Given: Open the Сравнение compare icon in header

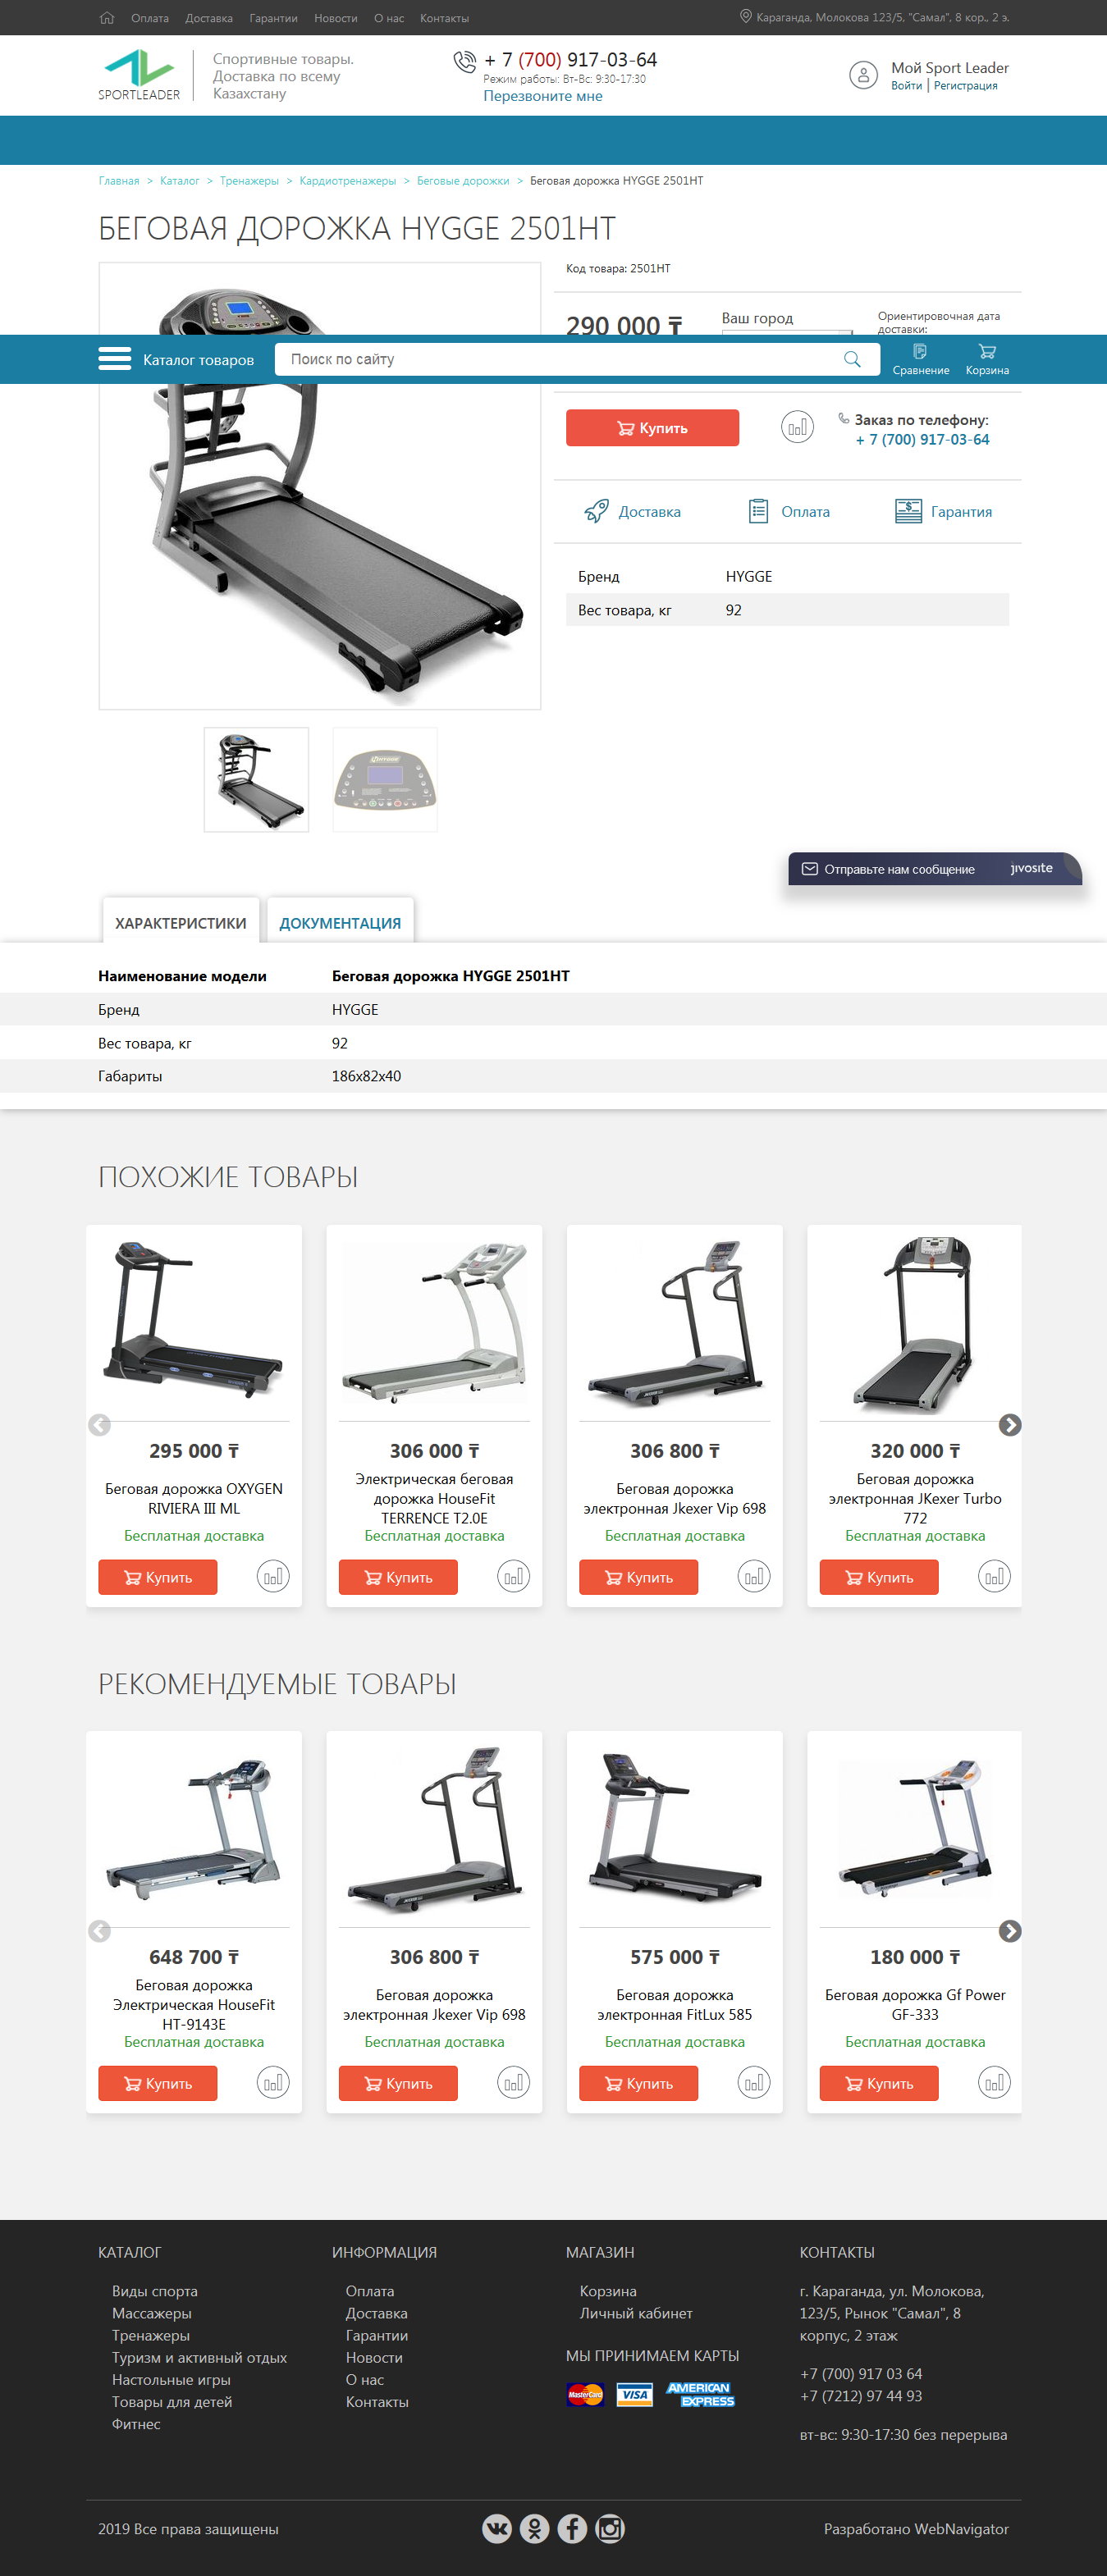Looking at the screenshot, I should 921,359.
